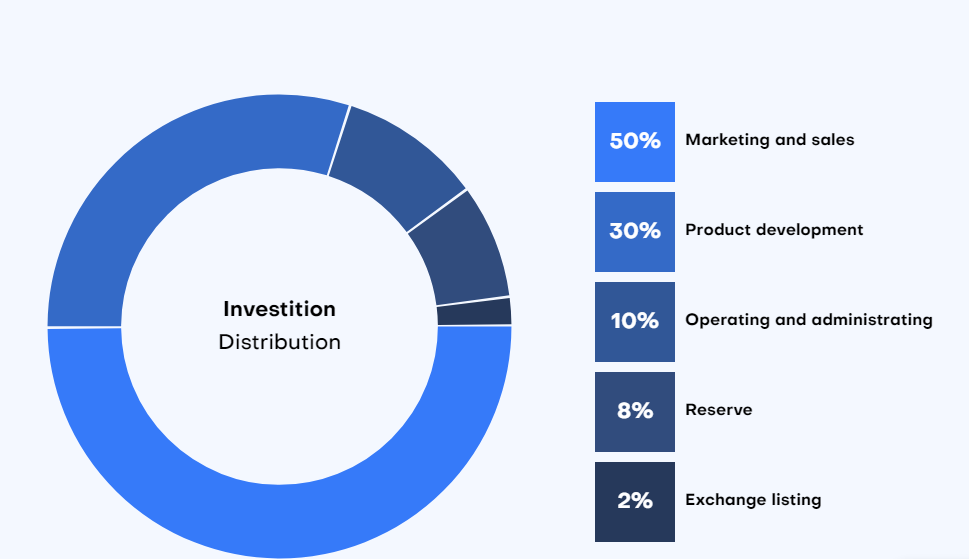Click the 30% Product development swatch
The height and width of the screenshot is (559, 969).
coord(635,232)
